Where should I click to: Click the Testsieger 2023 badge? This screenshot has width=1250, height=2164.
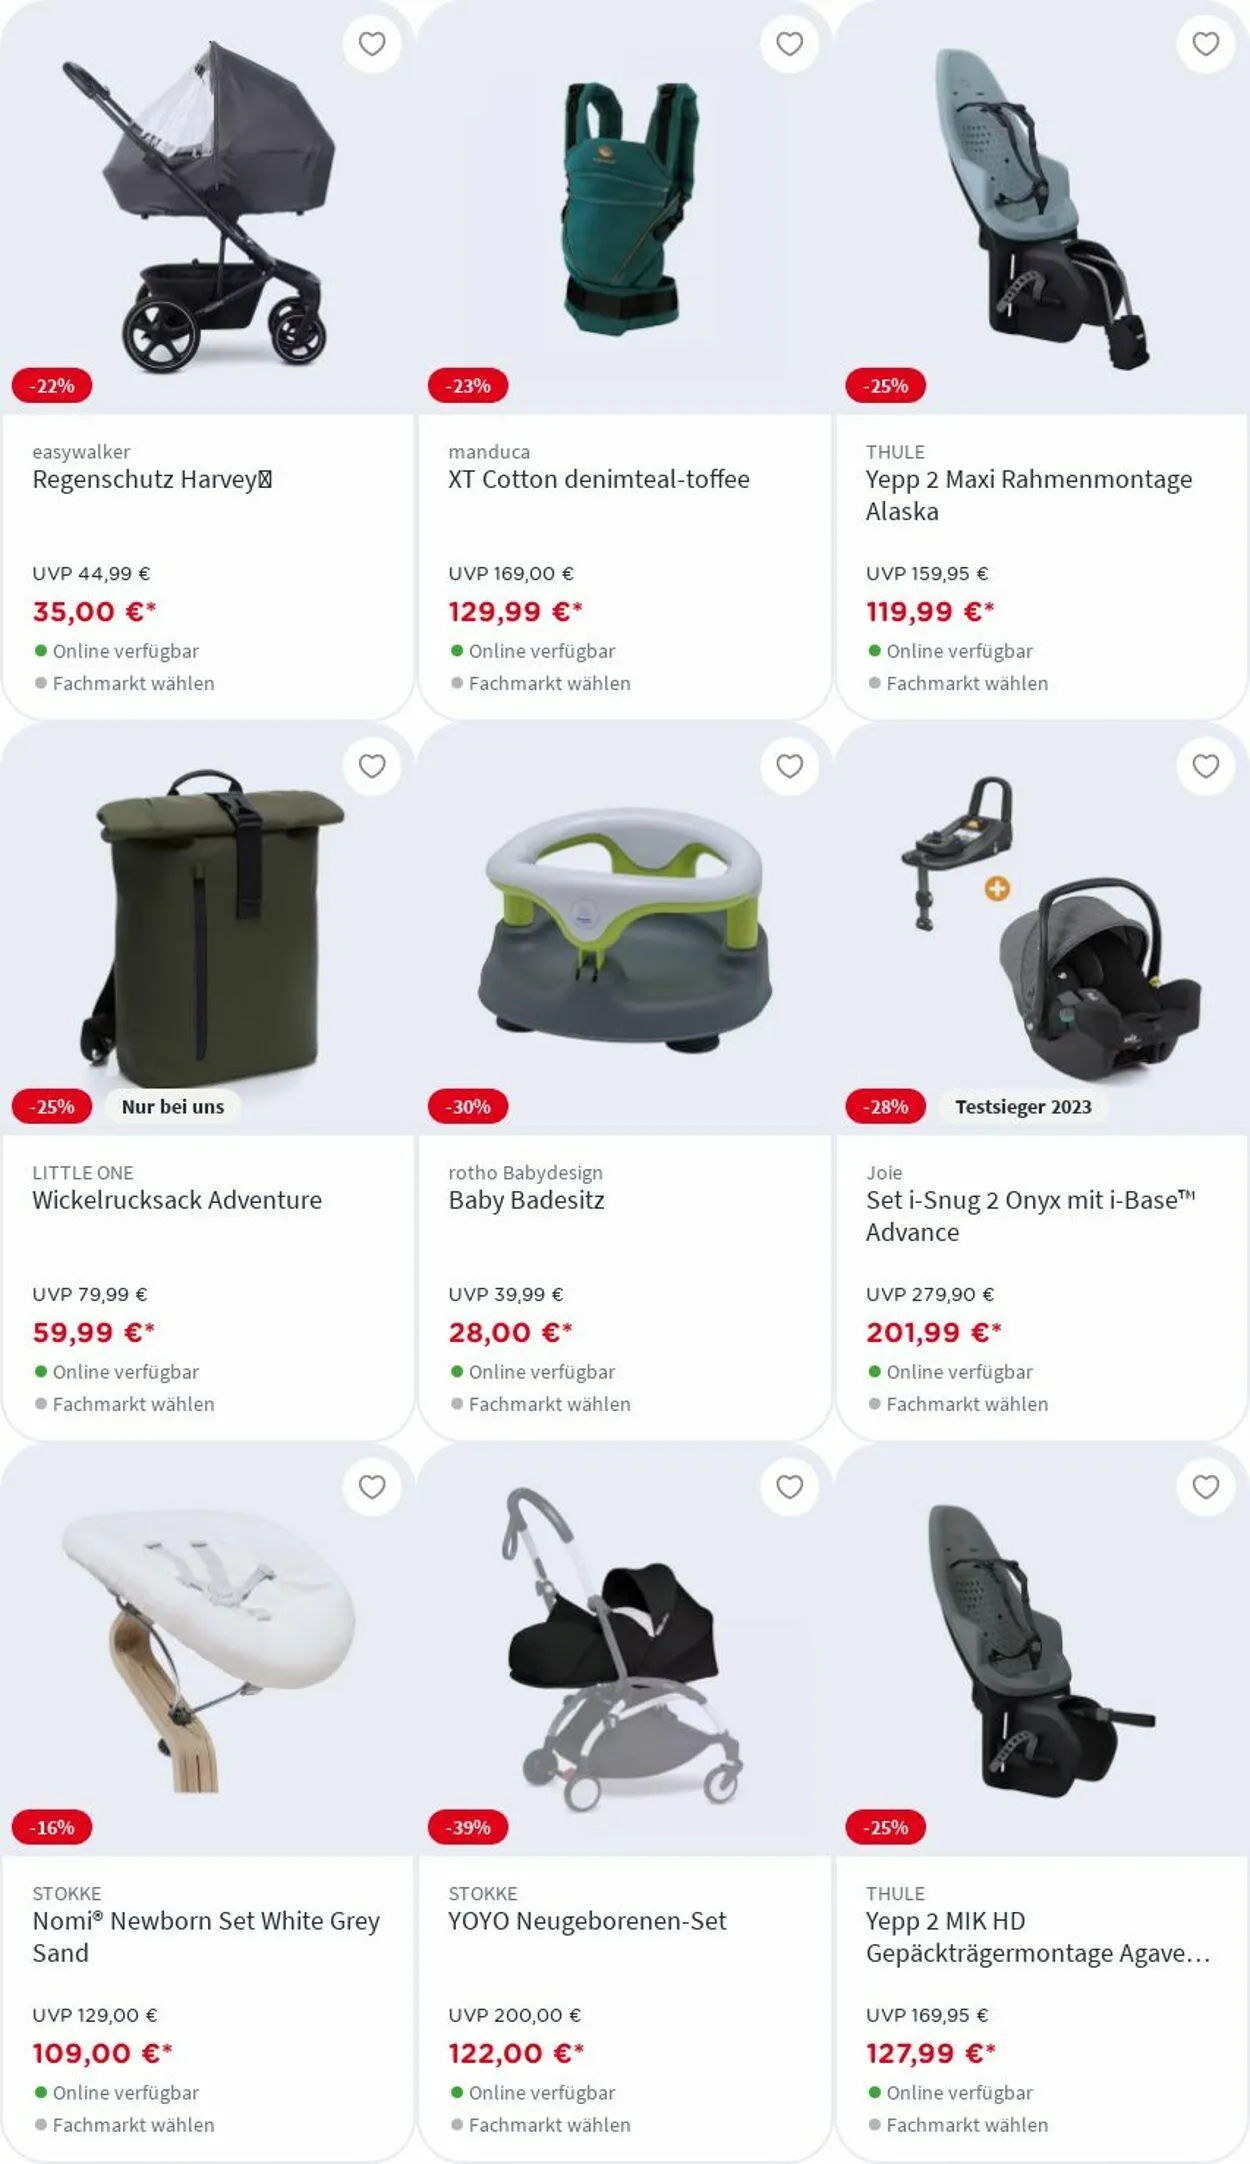pos(1023,1107)
